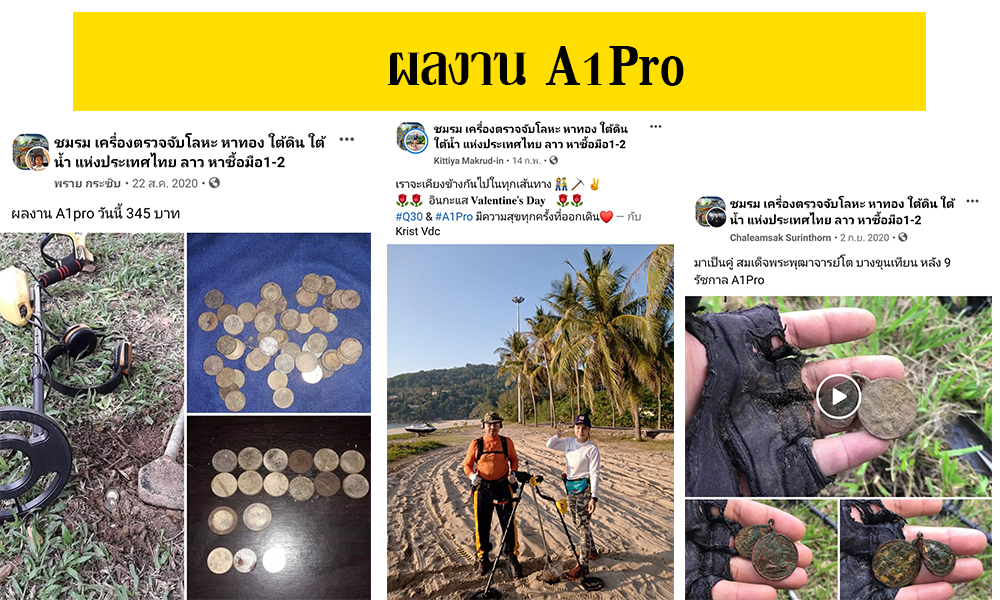Open the #A1Pro hashtag link
Screen dimensions: 1000x600
point(454,217)
